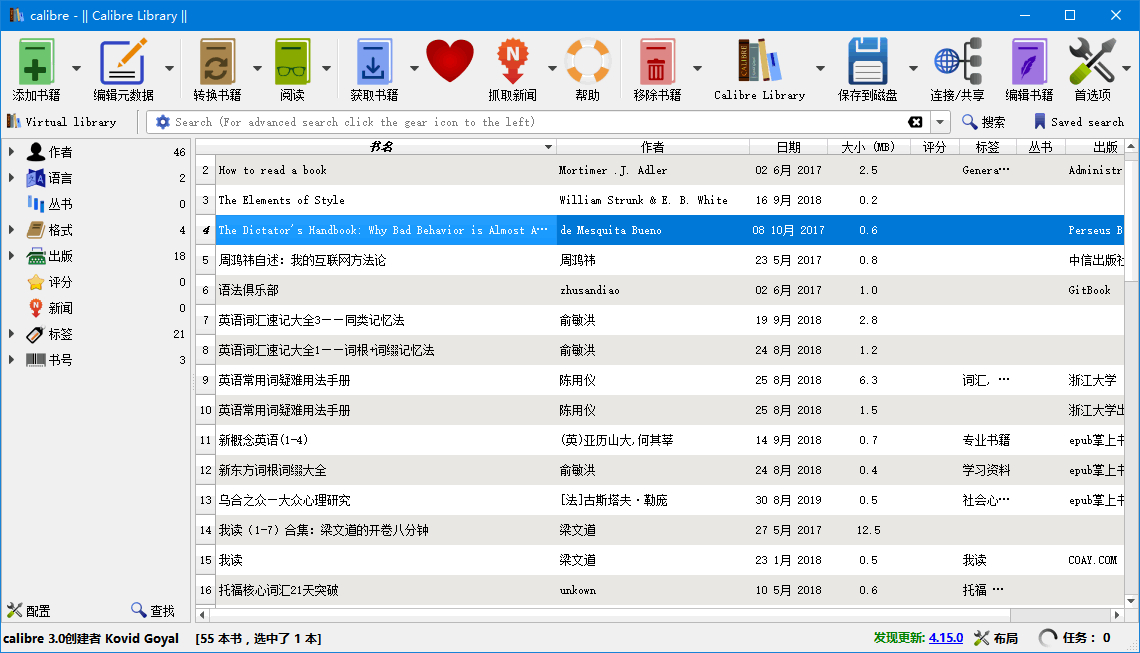This screenshot has width=1140, height=653.
Task: Select book '语法俱乐部' row
Action: pyautogui.click(x=660, y=290)
